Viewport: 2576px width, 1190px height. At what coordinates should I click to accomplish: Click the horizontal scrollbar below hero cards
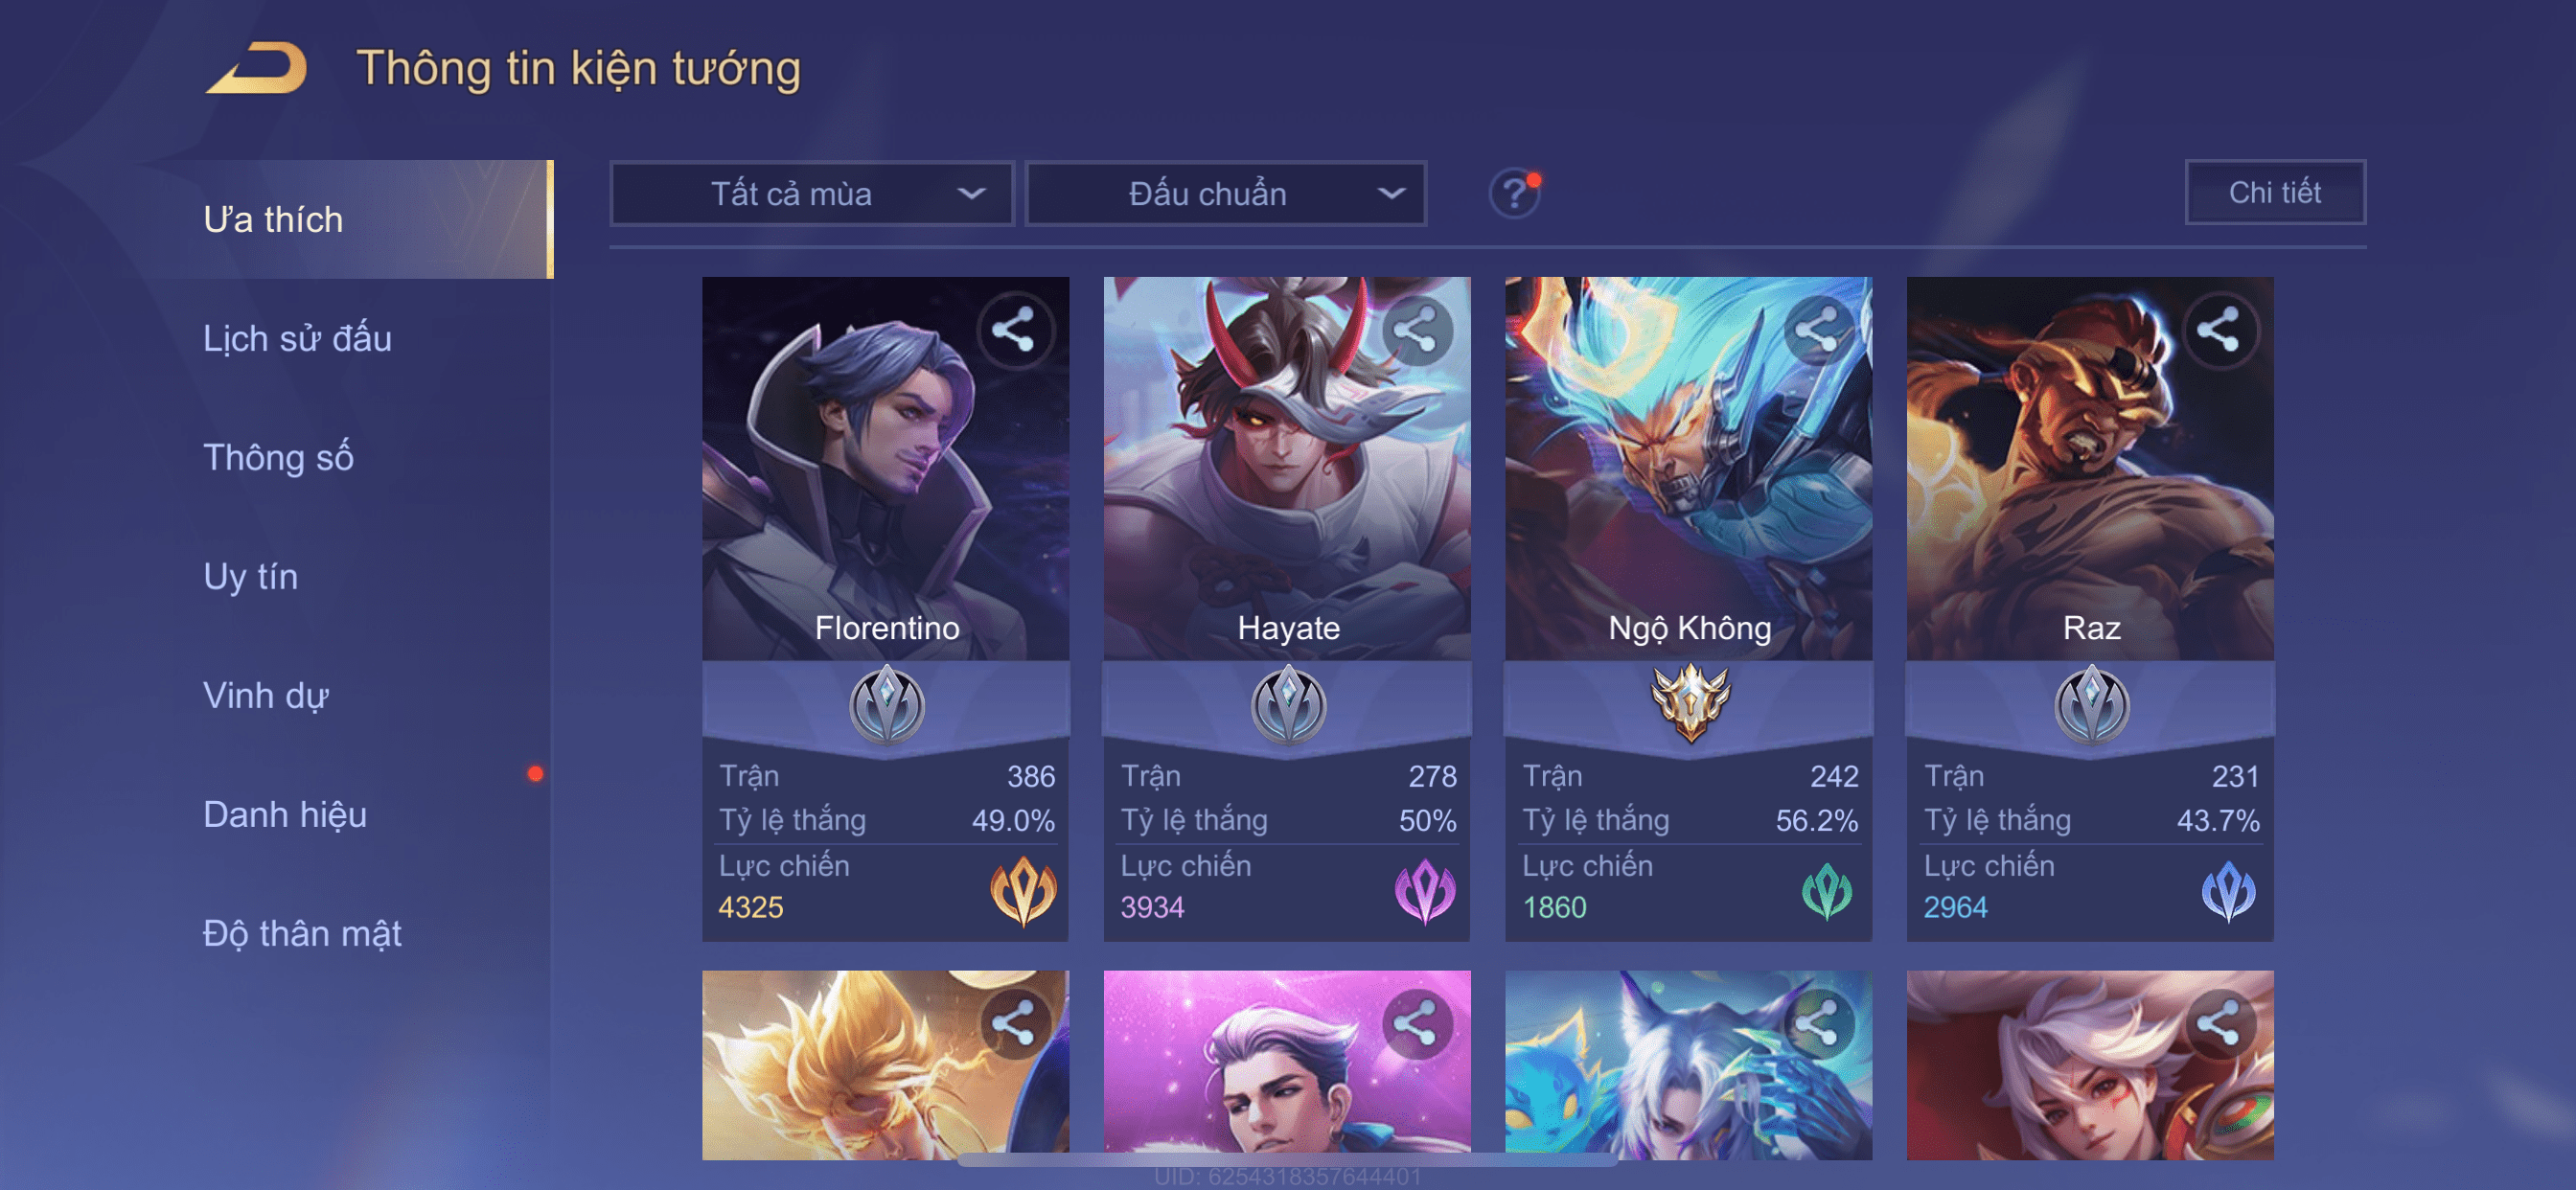coord(1287,1160)
